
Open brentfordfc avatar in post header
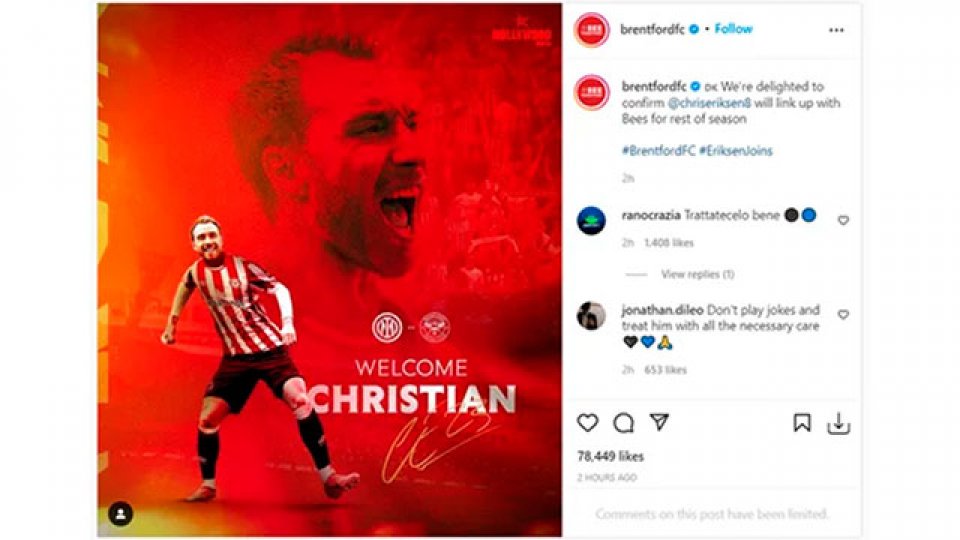(591, 29)
